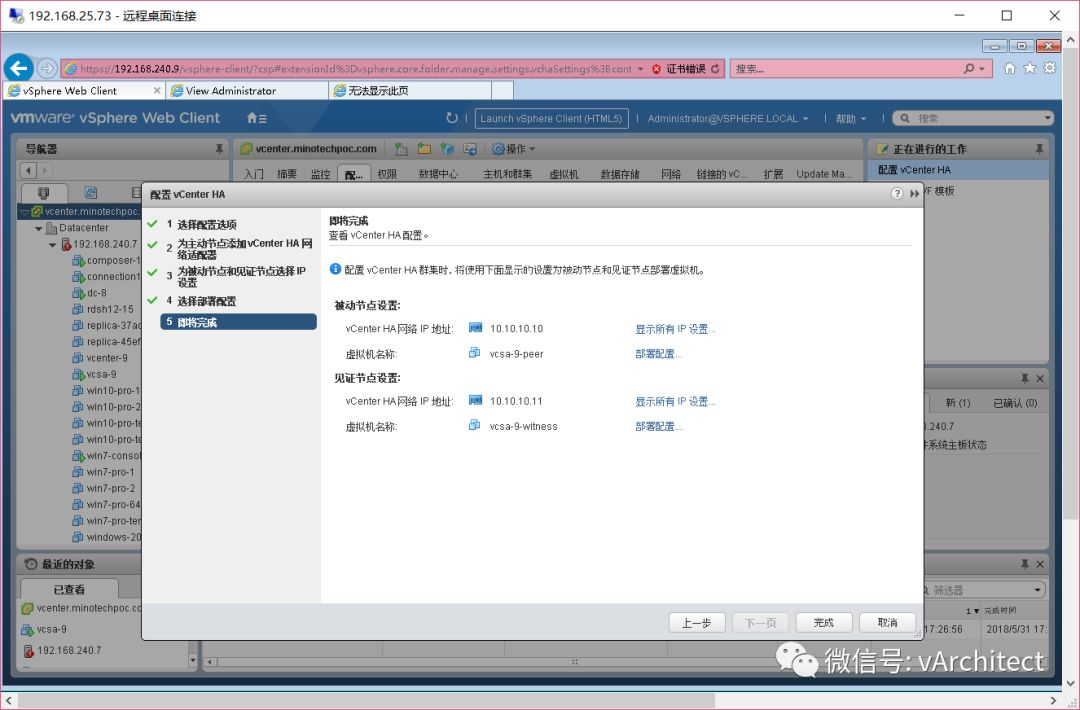Screen dimensions: 1080x710
Task: Click search magnifier in IE search box
Action: tap(969, 69)
